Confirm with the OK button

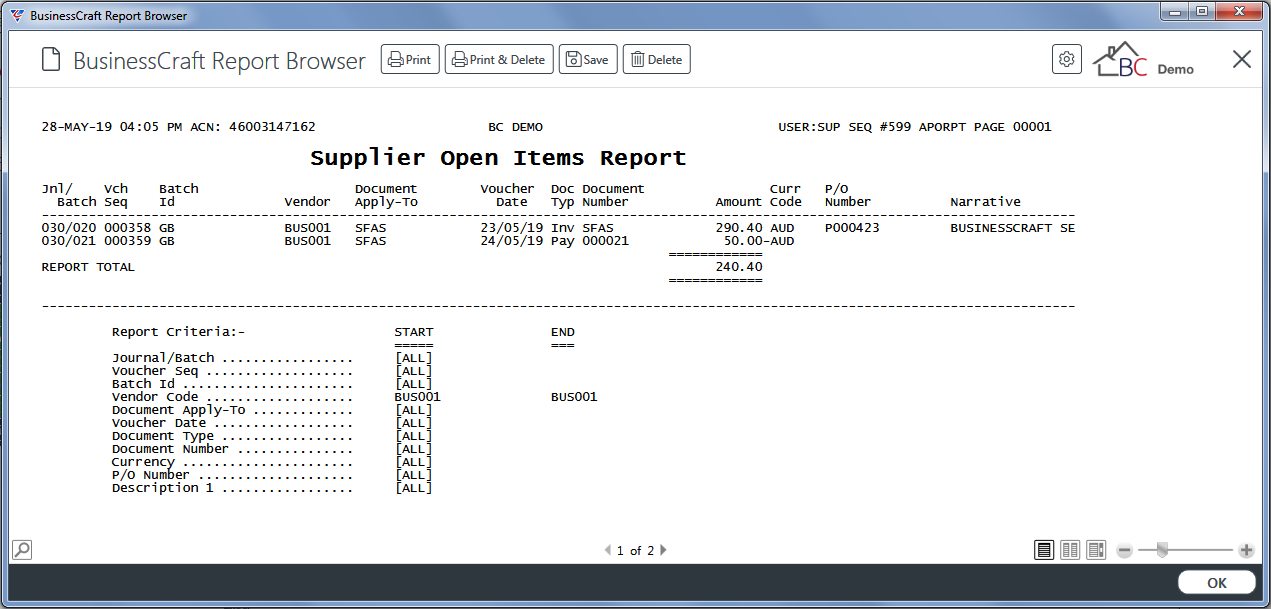(1216, 583)
